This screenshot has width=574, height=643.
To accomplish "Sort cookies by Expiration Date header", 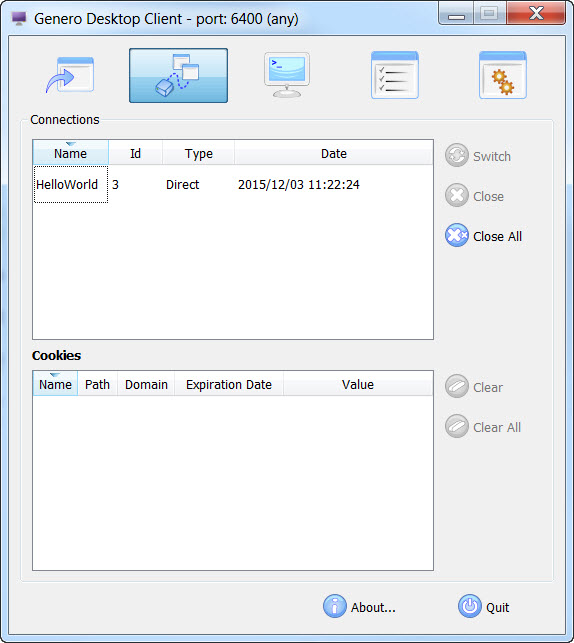I will coord(229,384).
